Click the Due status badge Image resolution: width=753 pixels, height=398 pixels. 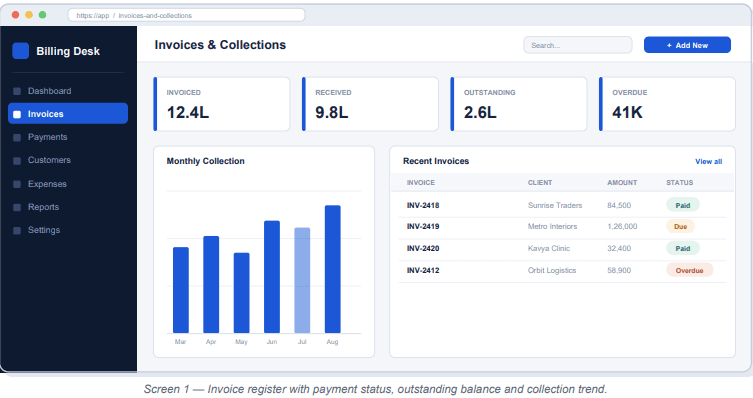pos(680,227)
